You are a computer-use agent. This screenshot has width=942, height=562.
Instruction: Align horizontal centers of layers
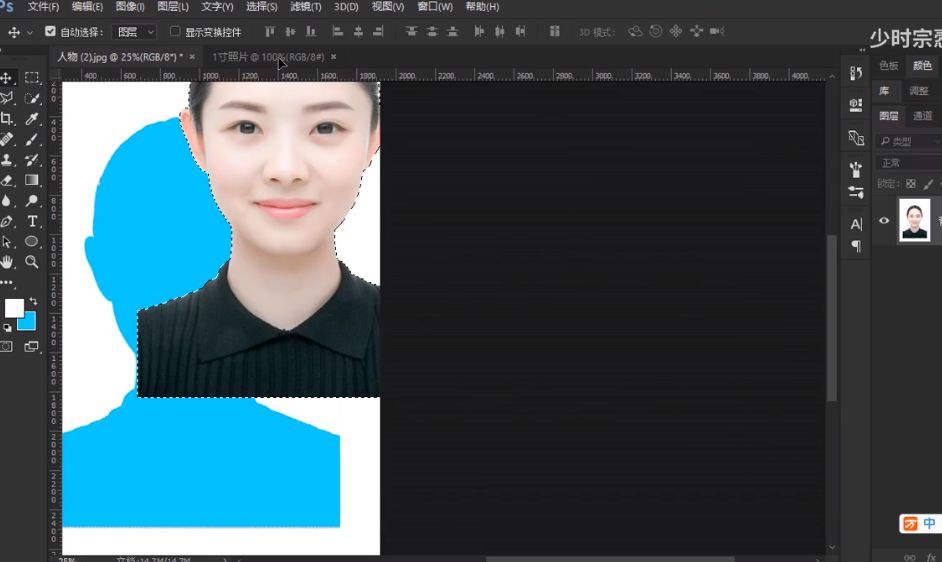pos(358,31)
